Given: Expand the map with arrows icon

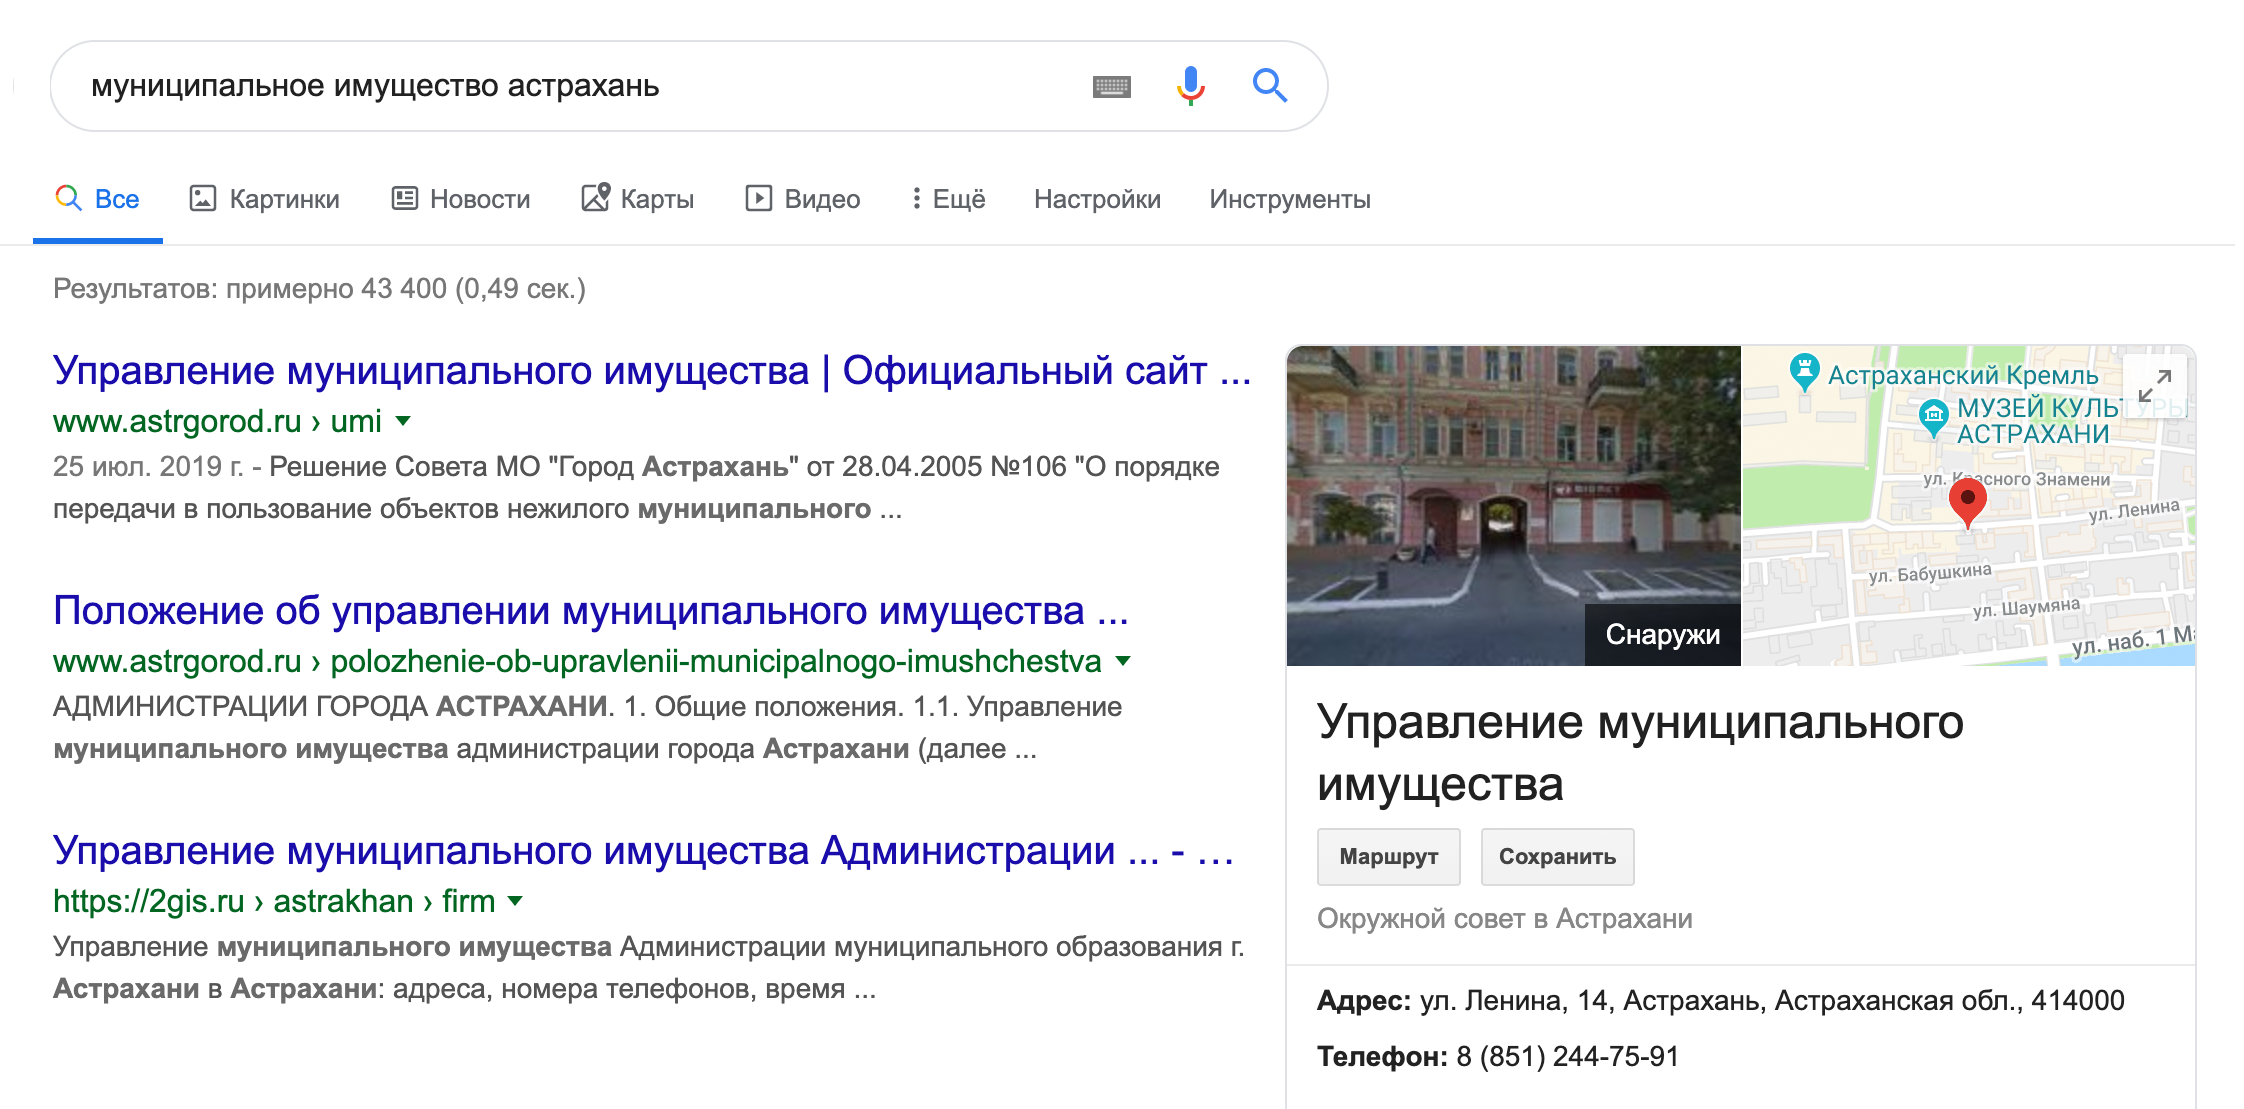Looking at the screenshot, I should coord(2154,386).
